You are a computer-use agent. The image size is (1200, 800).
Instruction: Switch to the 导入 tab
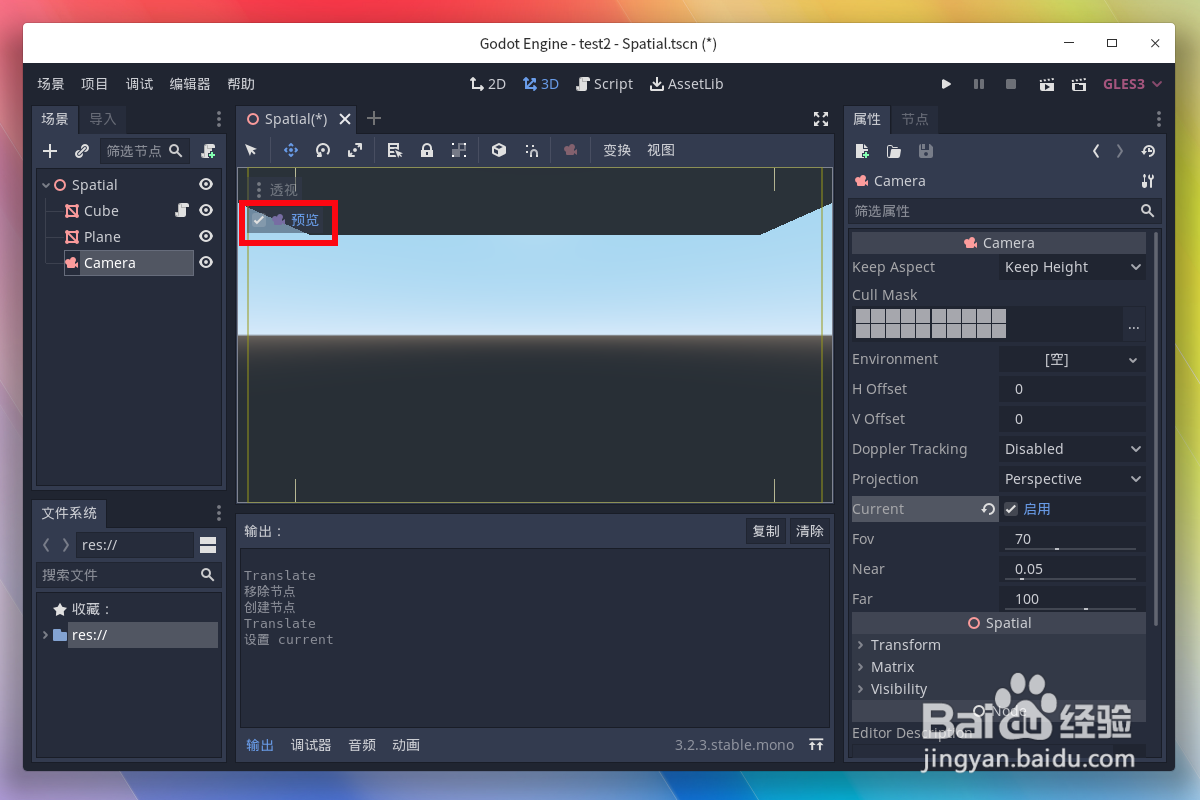(103, 119)
